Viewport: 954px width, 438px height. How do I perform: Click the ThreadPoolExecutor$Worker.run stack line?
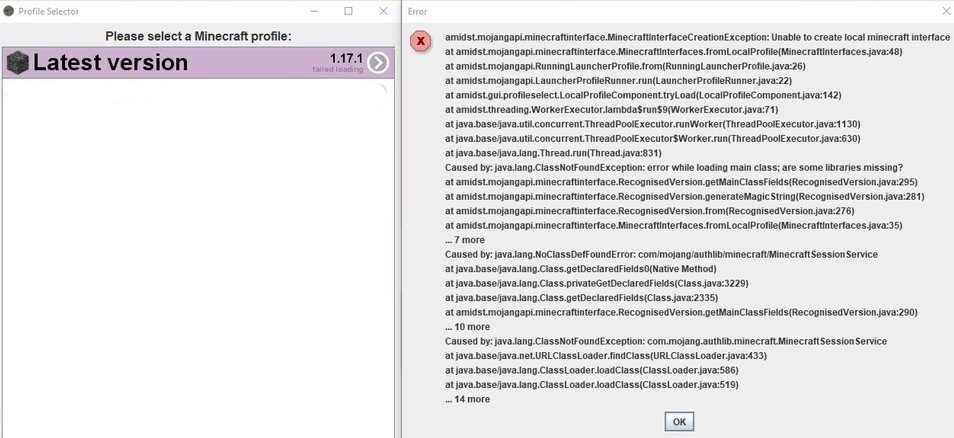click(652, 138)
